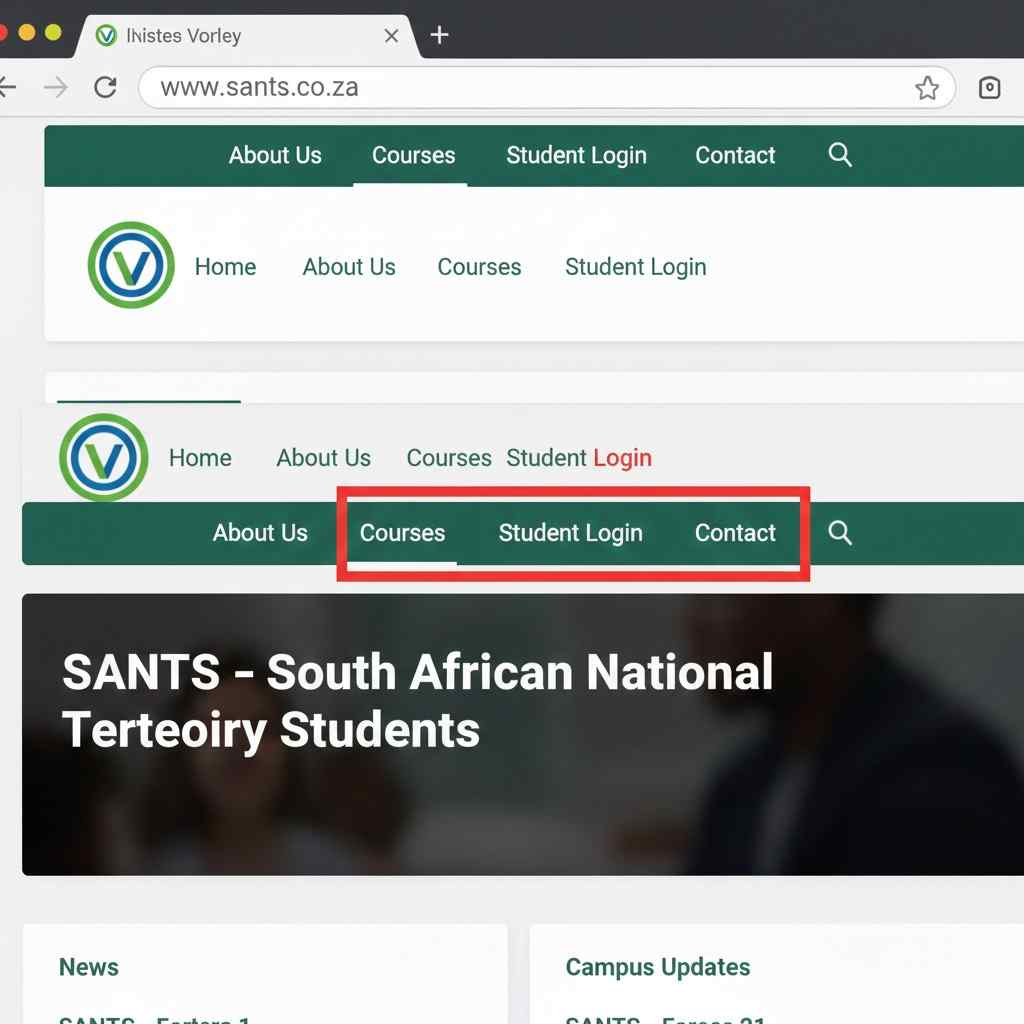The height and width of the screenshot is (1024, 1024).
Task: Click the forward navigation arrow
Action: 55,87
